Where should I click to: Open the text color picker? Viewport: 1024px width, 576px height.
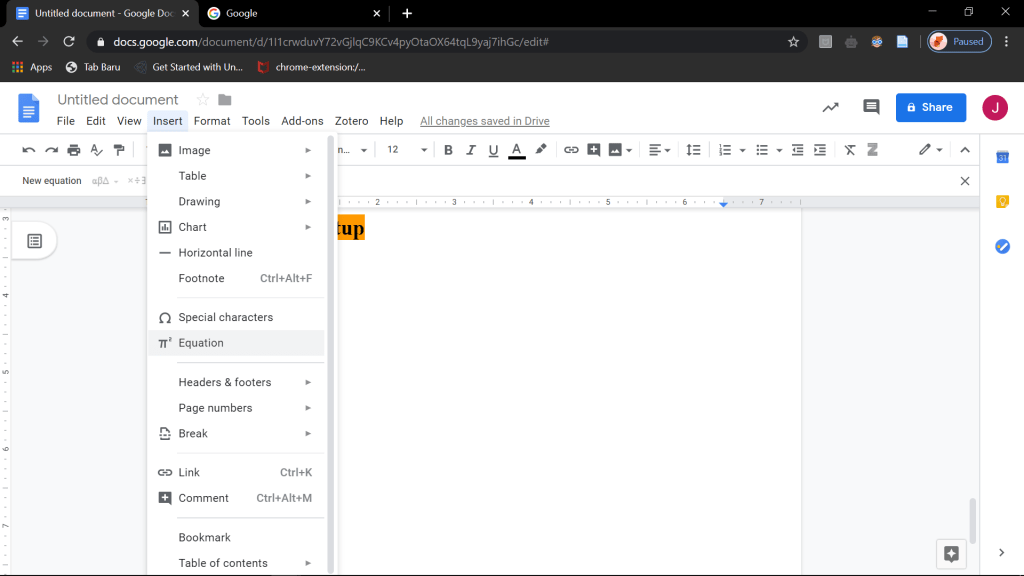point(517,150)
